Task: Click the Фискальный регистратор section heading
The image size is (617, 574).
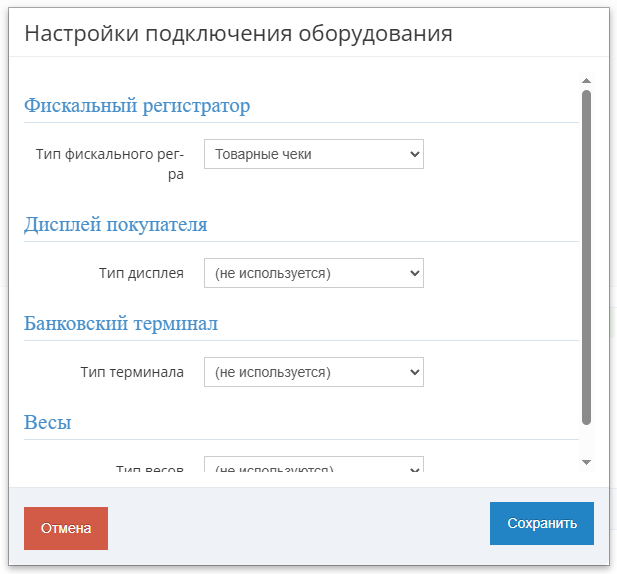Action: pyautogui.click(x=137, y=105)
